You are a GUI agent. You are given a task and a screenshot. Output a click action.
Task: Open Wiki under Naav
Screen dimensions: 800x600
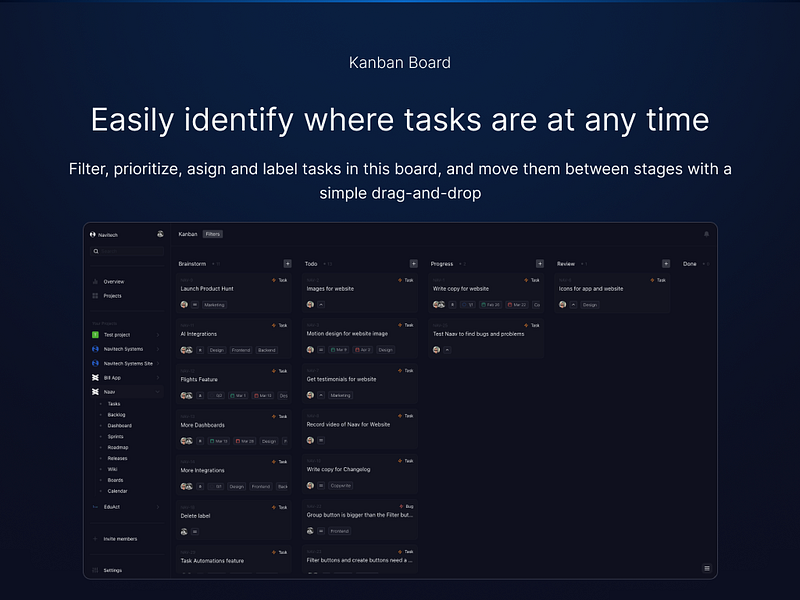click(x=112, y=469)
